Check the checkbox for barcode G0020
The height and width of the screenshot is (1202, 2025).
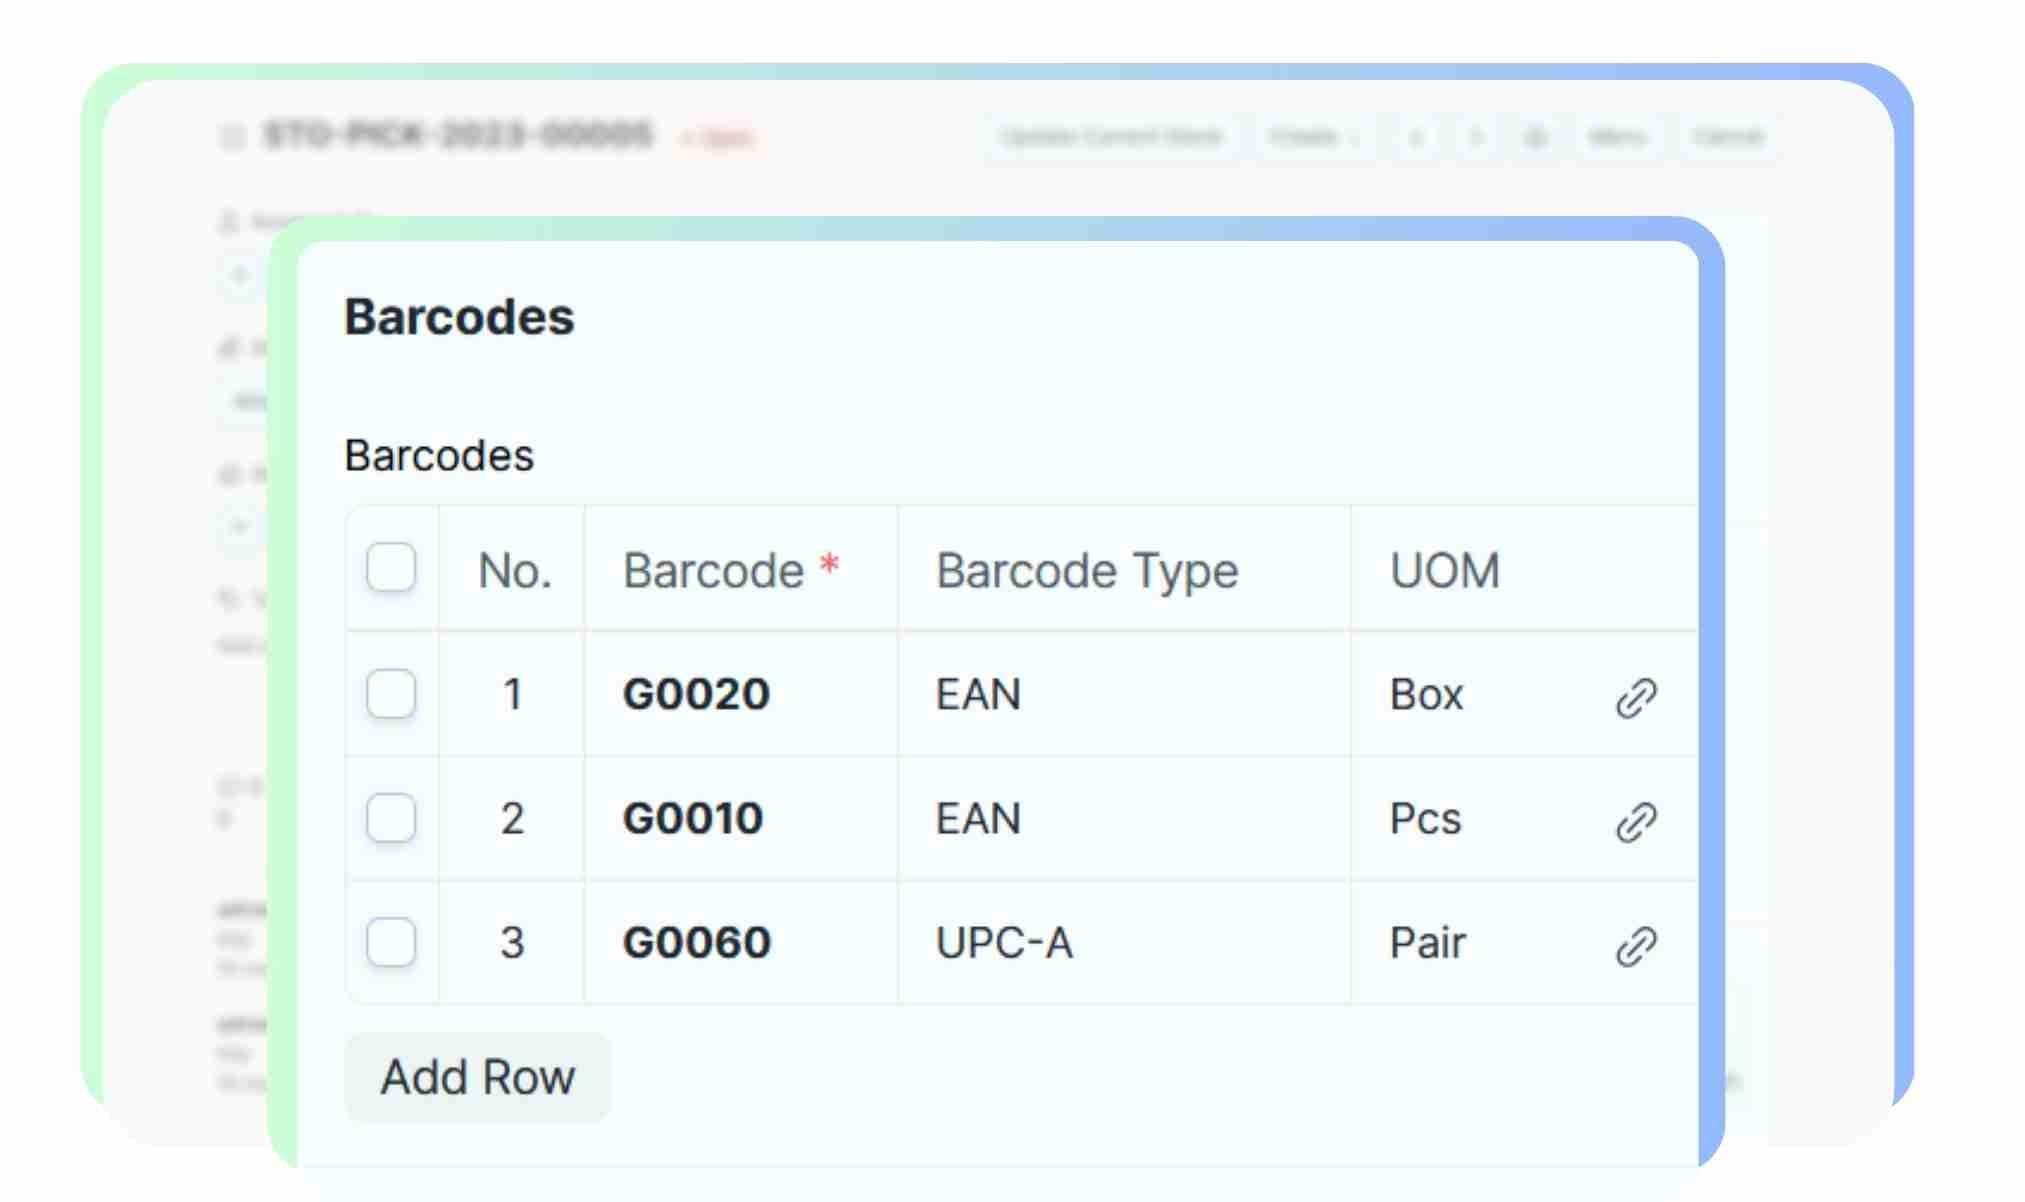point(391,694)
